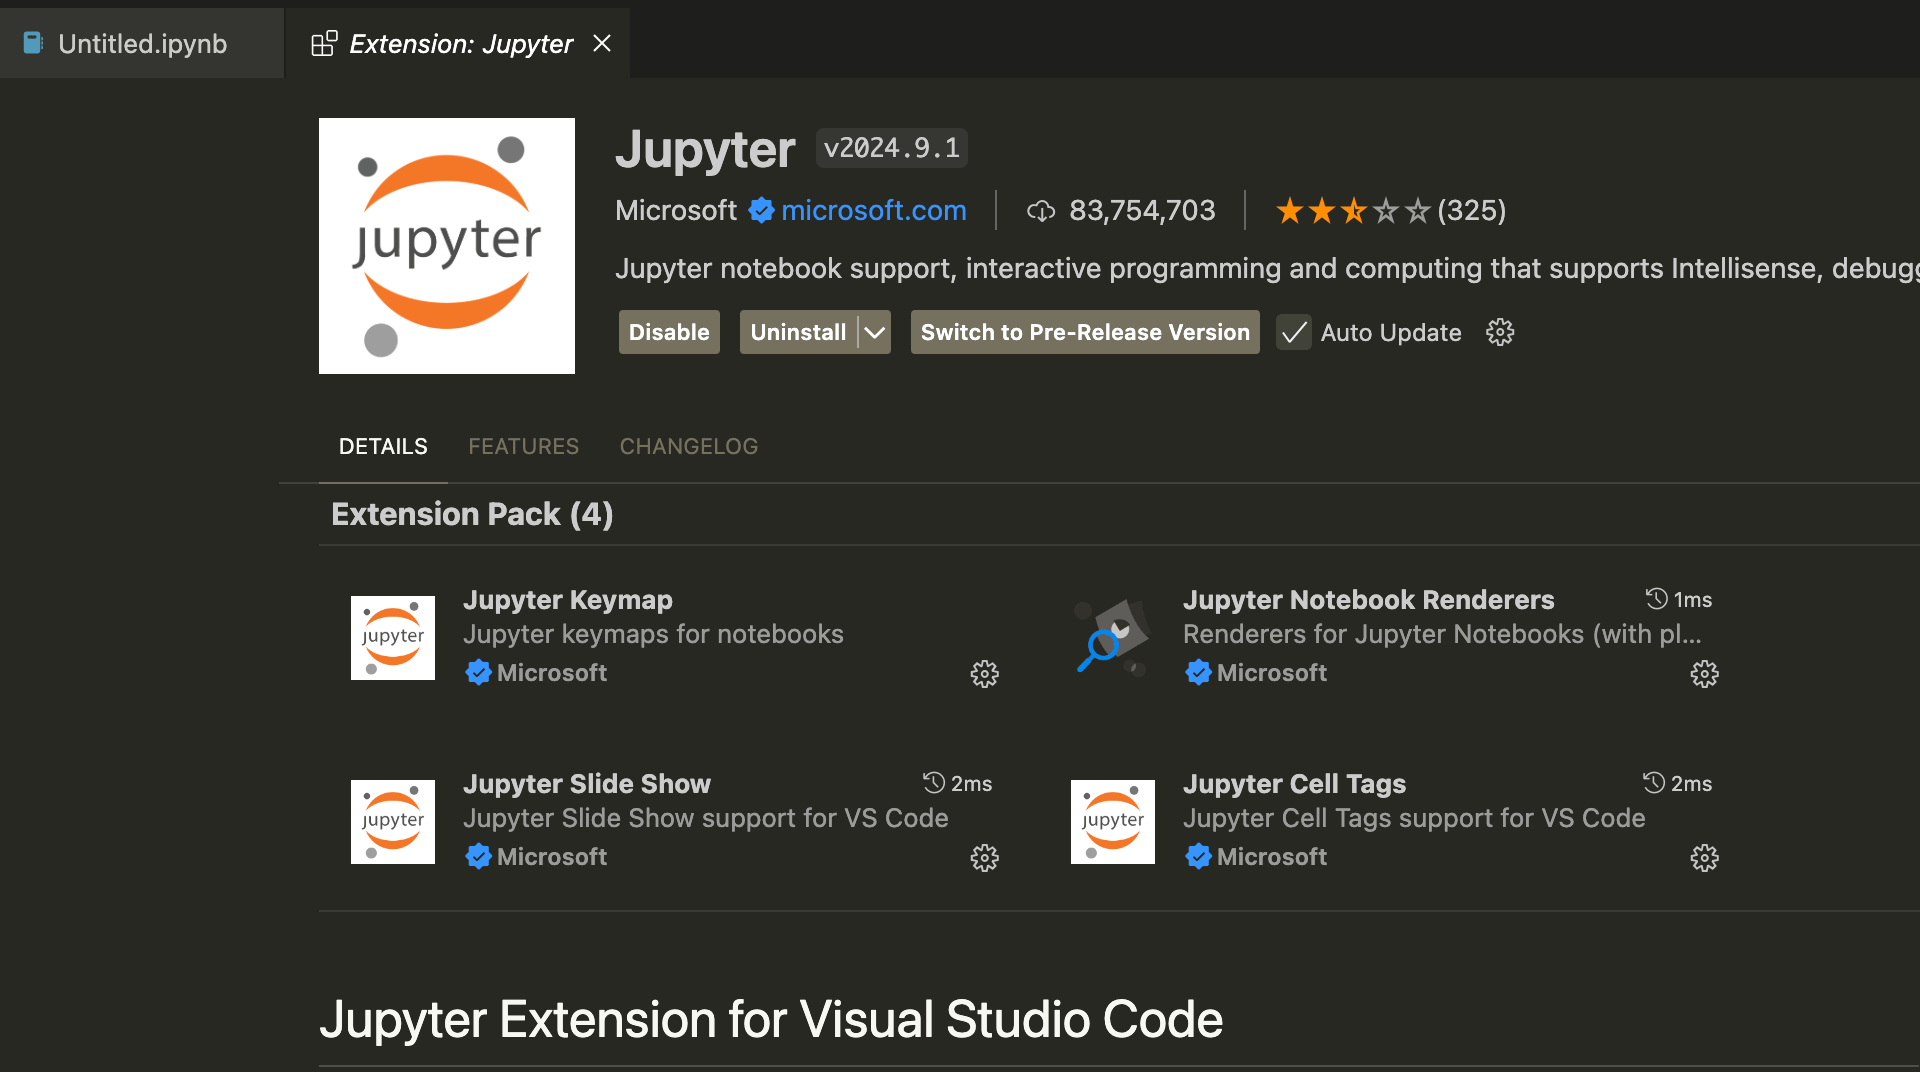Image resolution: width=1920 pixels, height=1072 pixels.
Task: Toggle the Auto Update checkbox
Action: 1294,332
